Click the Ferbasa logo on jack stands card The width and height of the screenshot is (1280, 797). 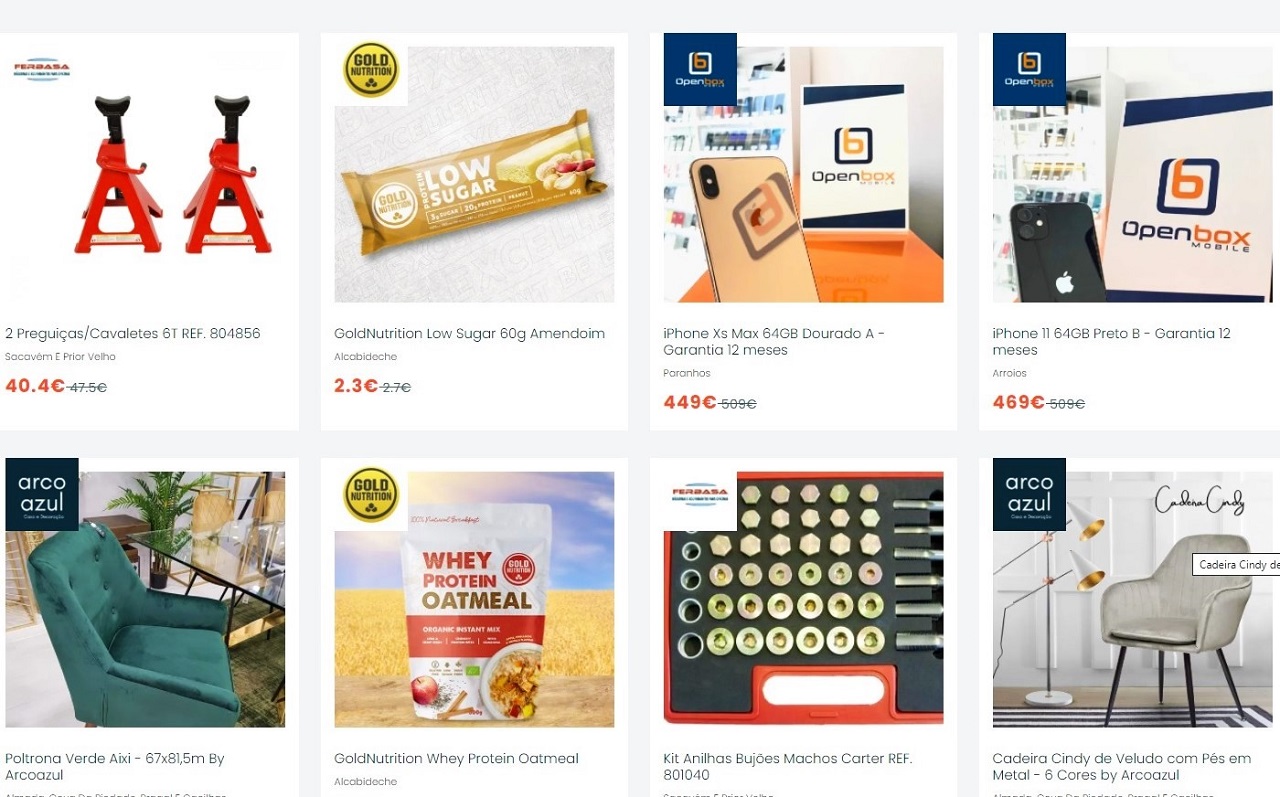click(x=41, y=70)
